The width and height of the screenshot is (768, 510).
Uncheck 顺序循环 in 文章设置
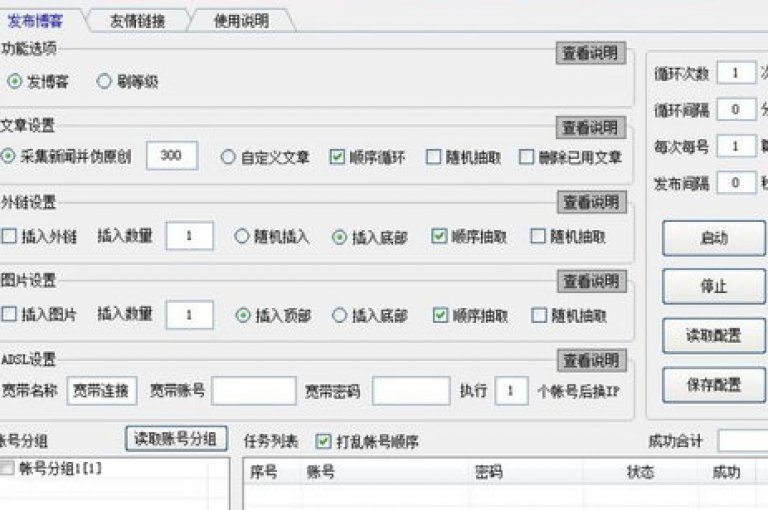tap(337, 157)
